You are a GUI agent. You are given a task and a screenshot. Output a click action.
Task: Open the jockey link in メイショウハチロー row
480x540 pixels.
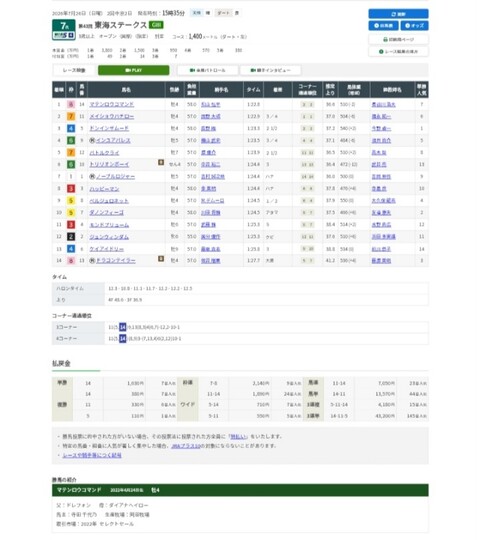coord(211,116)
